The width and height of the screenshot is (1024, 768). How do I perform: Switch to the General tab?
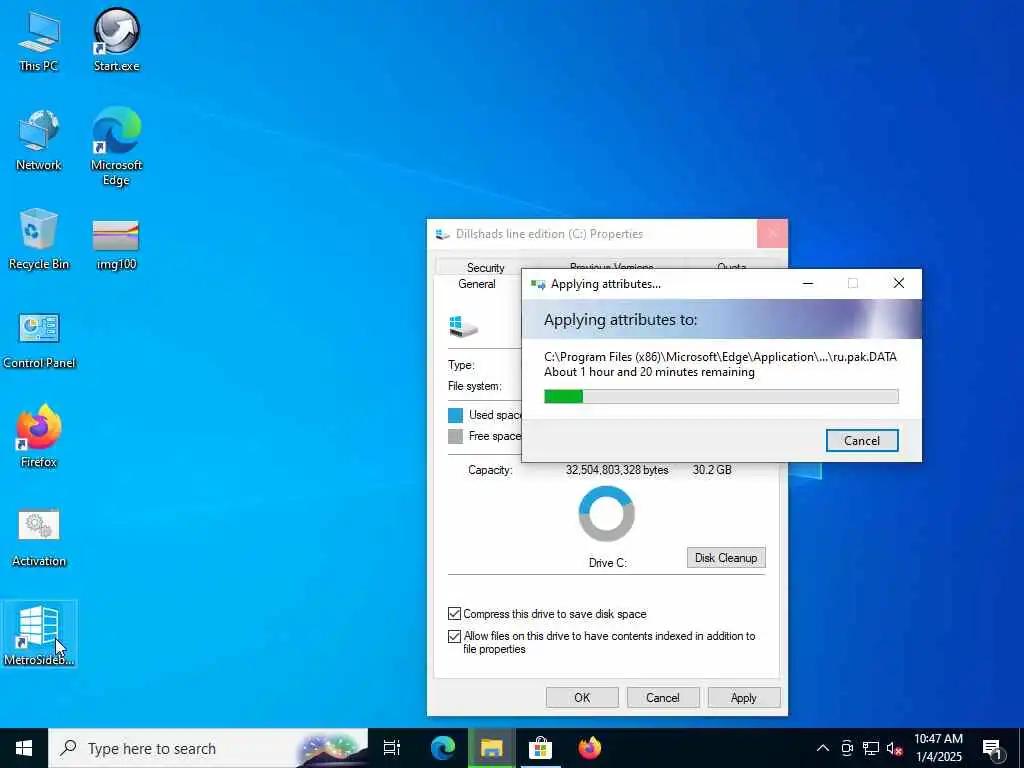(477, 284)
